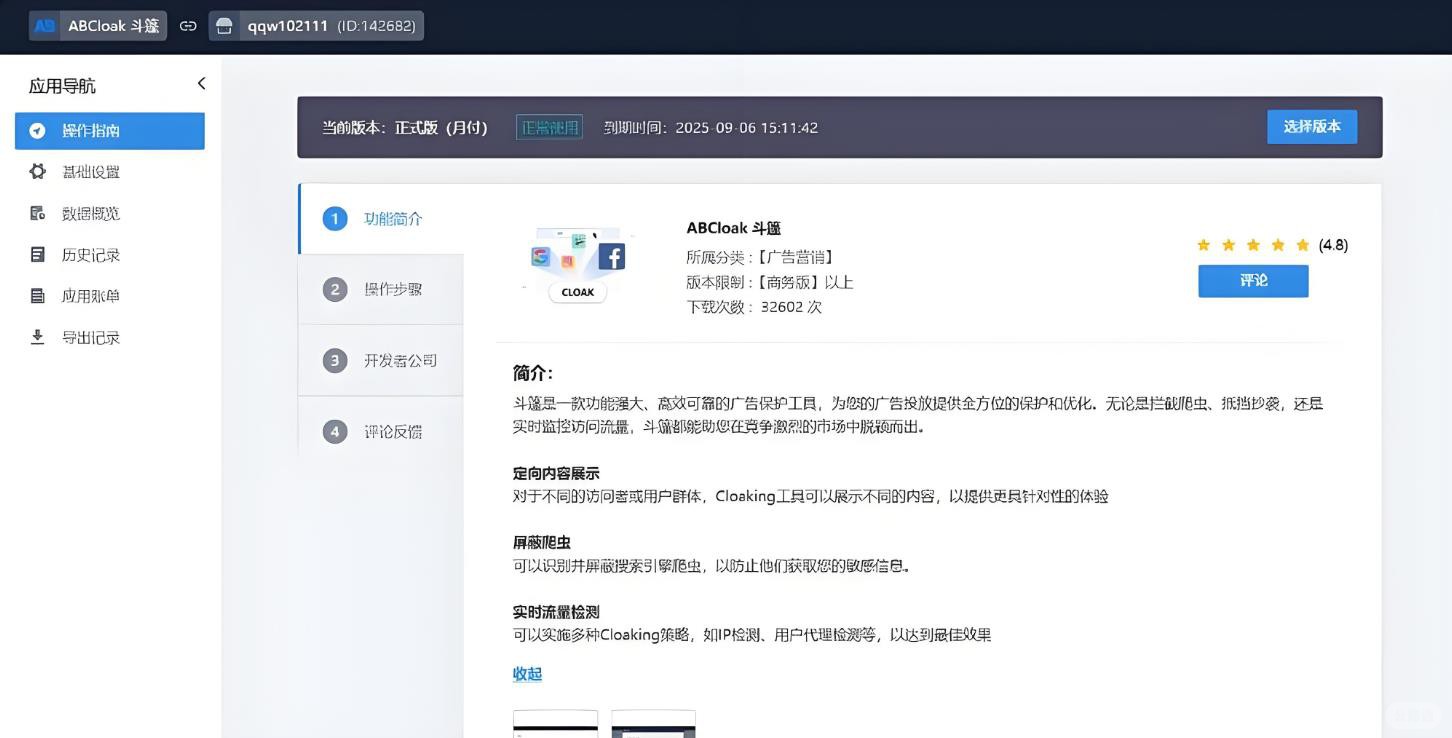Click the 到期时间 2025-09-06 text
This screenshot has height=738, width=1452.
711,128
